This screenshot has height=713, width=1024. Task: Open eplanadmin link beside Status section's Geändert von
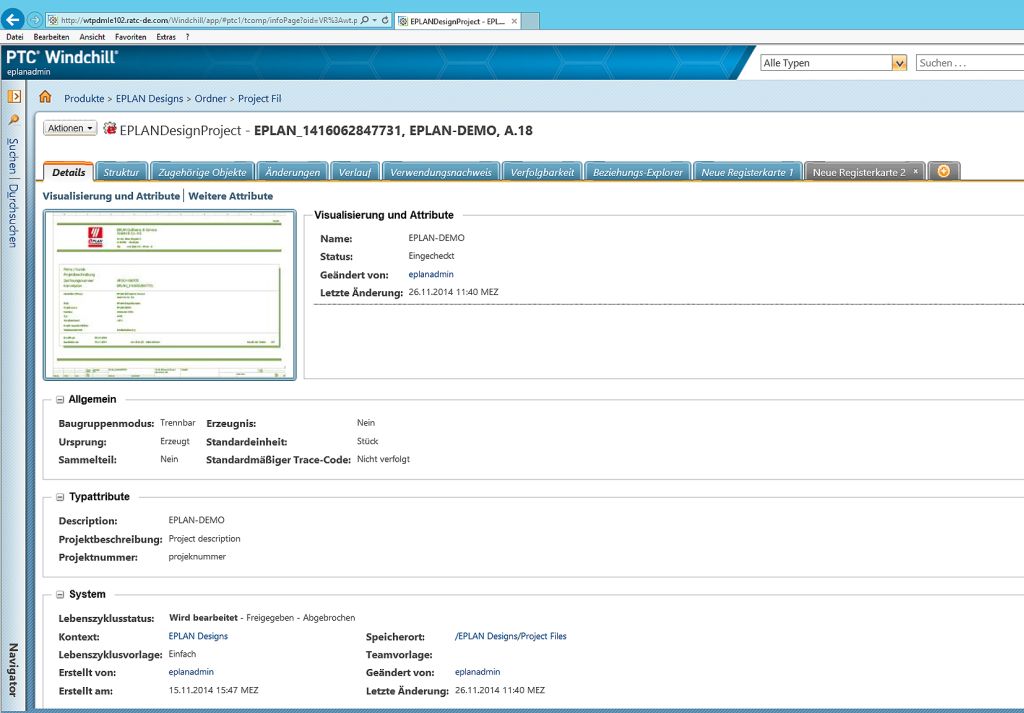pyautogui.click(x=431, y=274)
